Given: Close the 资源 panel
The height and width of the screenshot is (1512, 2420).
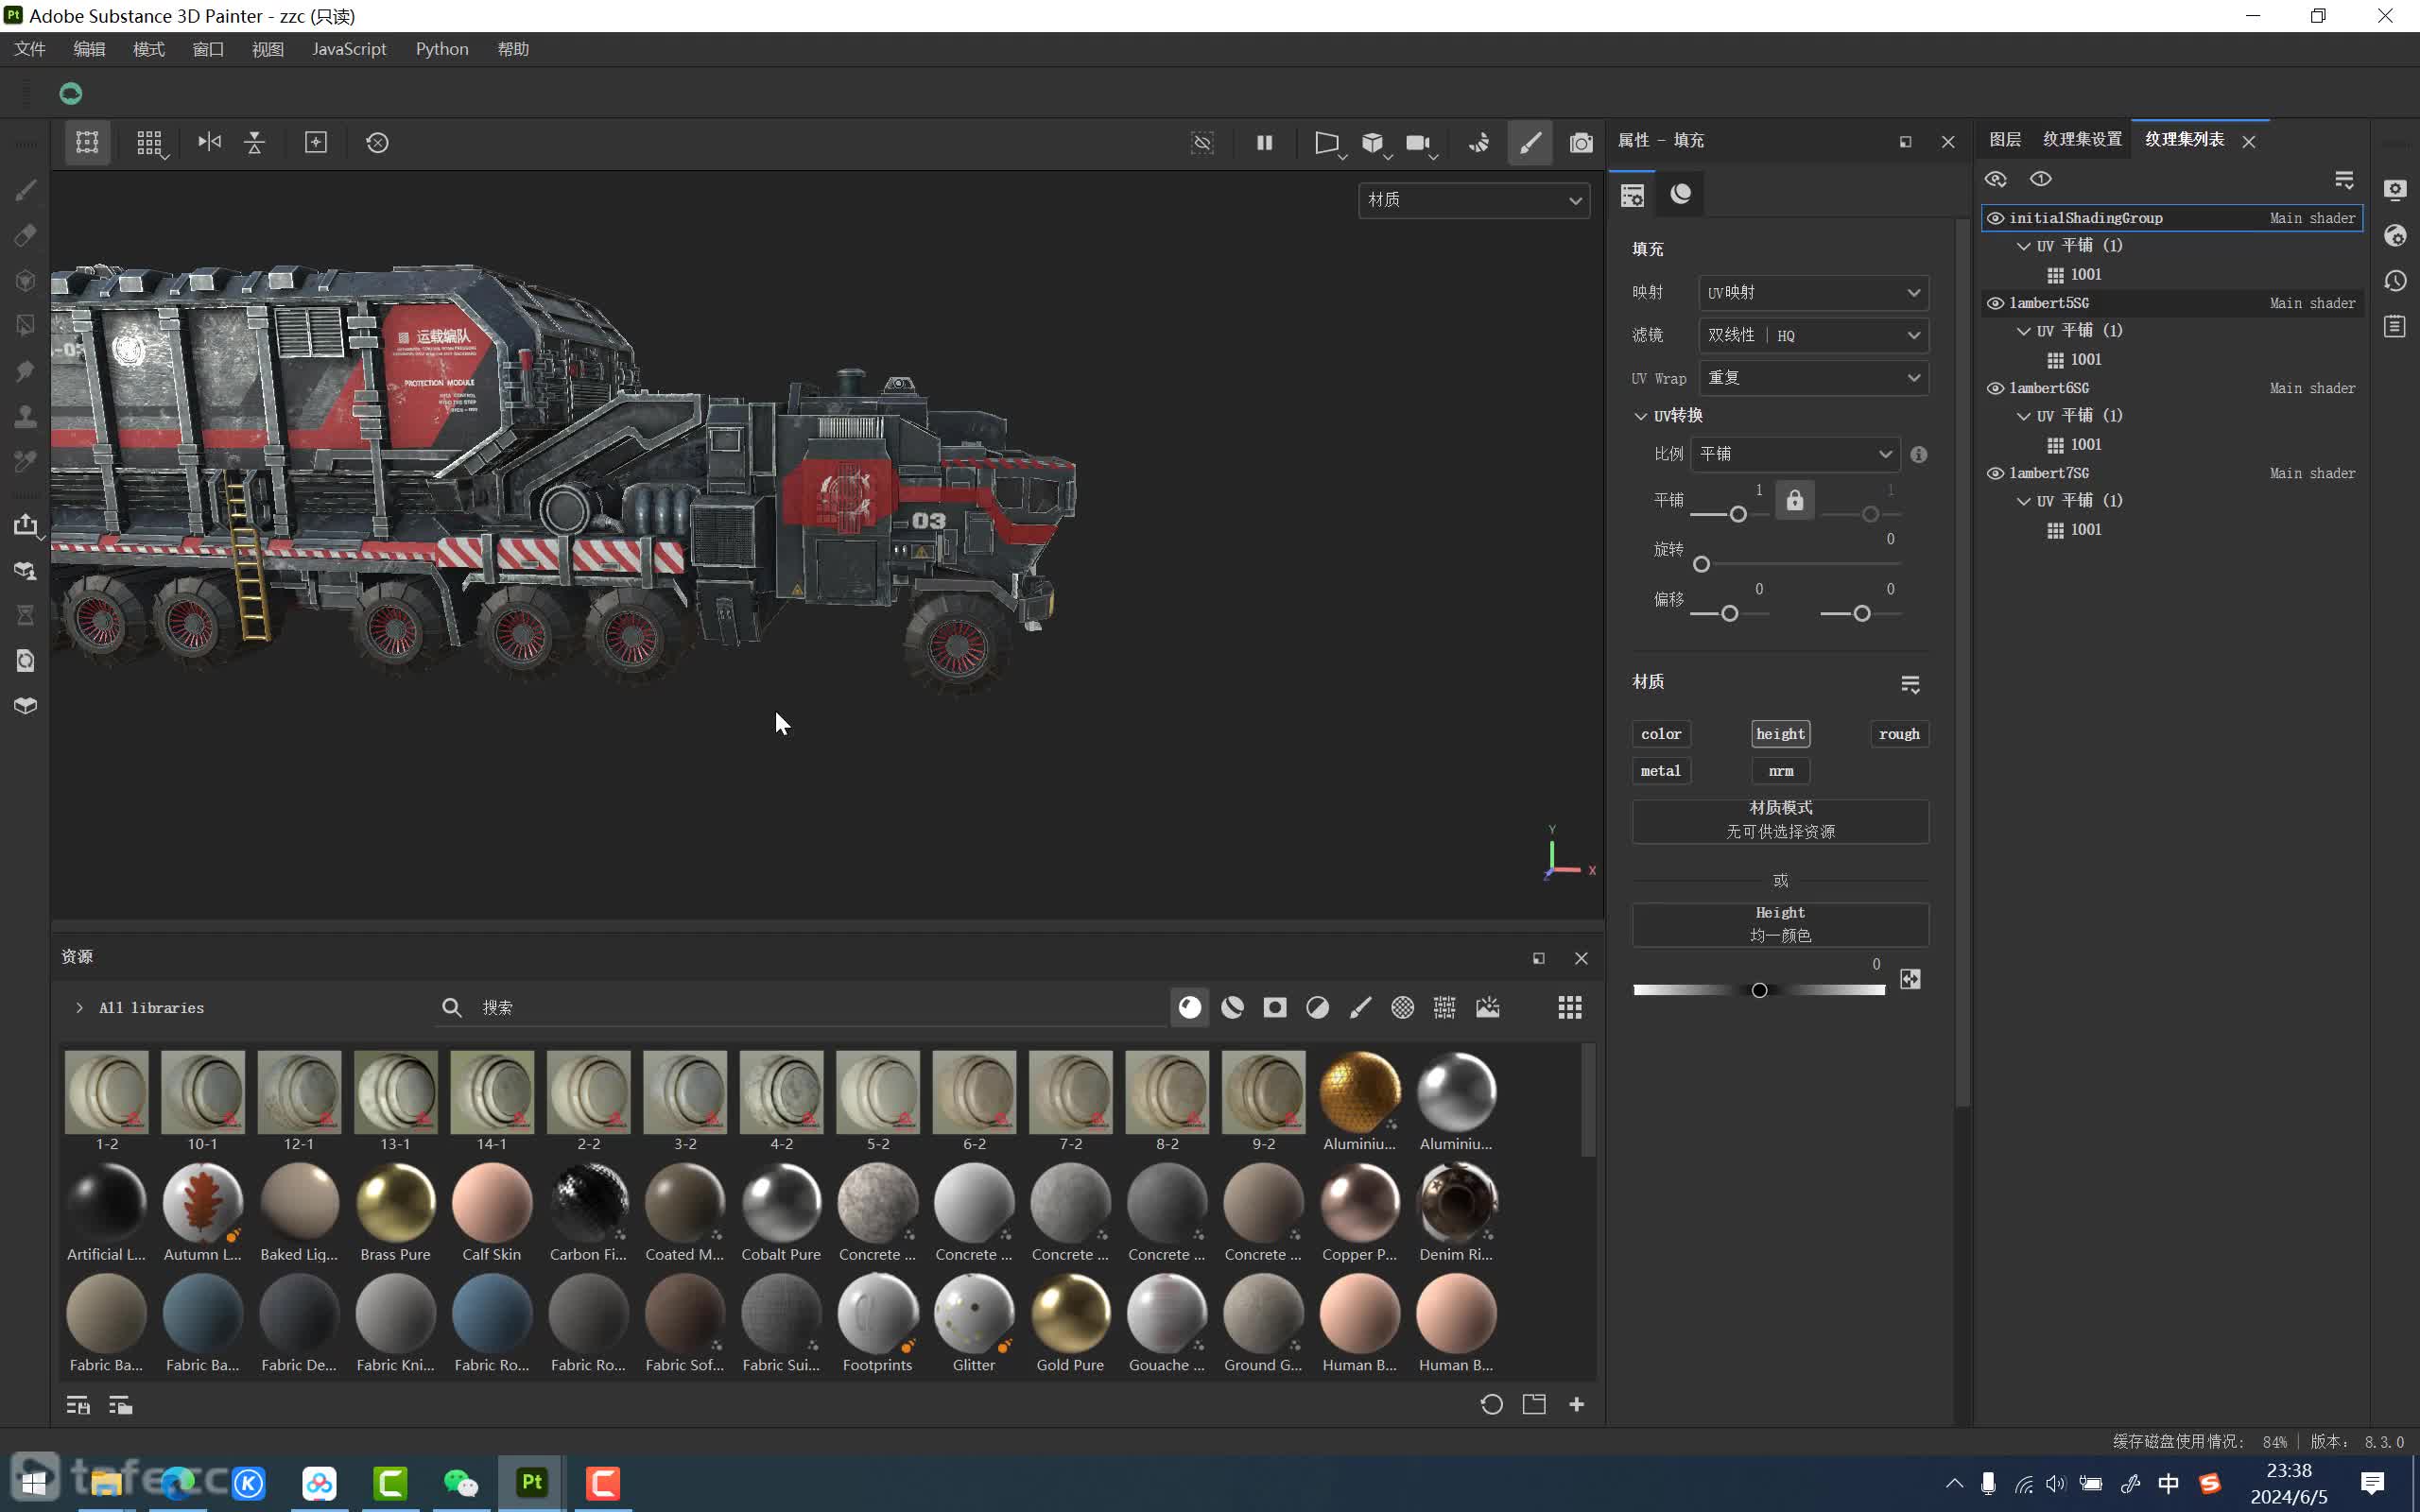Looking at the screenshot, I should pos(1581,958).
